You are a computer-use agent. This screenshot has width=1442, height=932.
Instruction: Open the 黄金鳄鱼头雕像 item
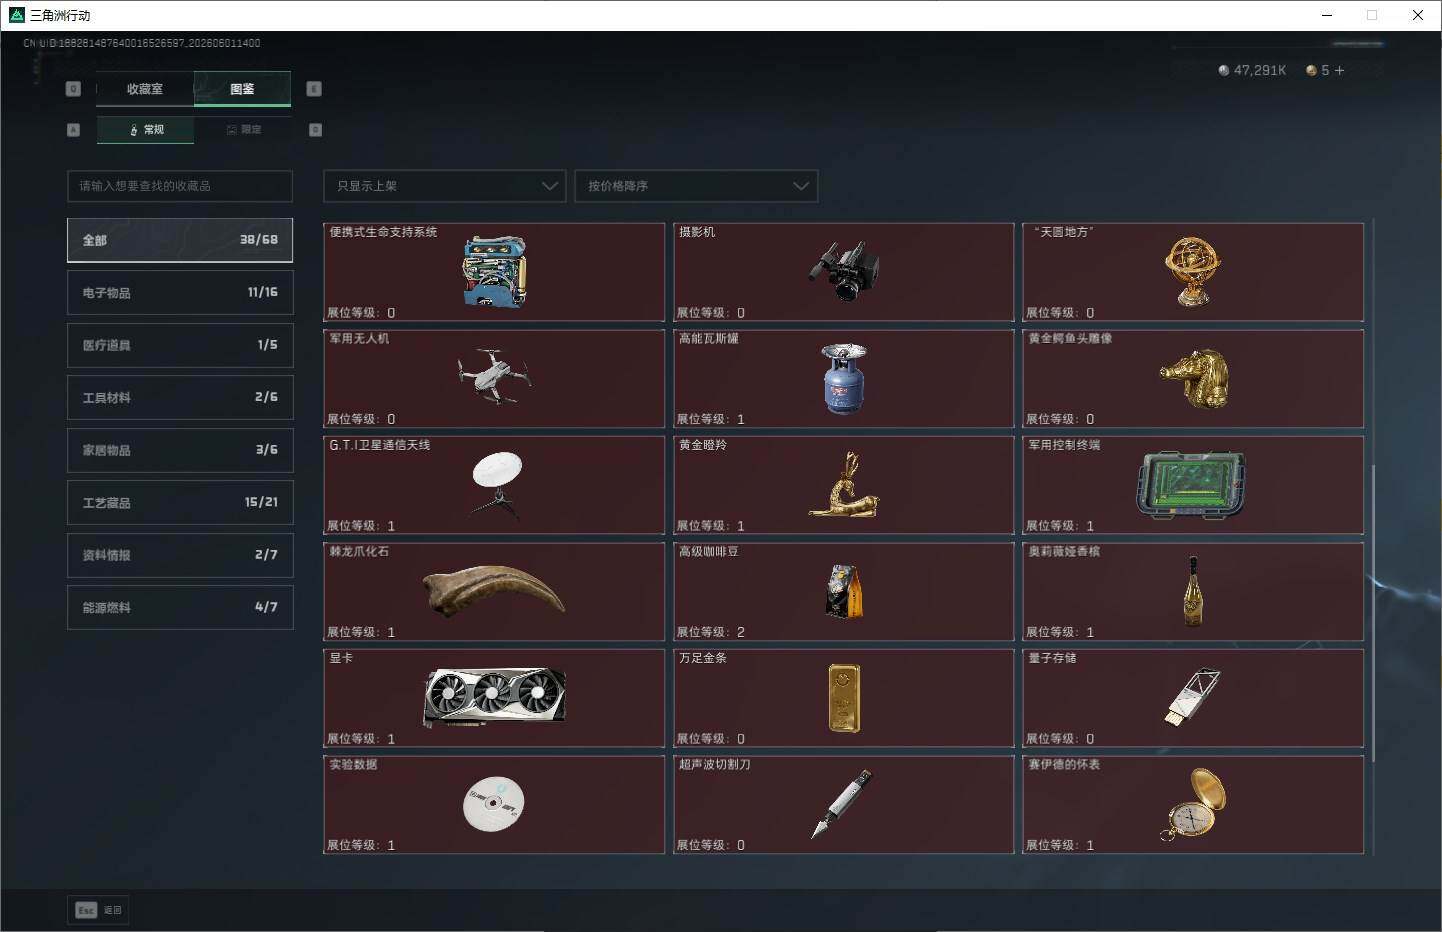pos(1193,379)
